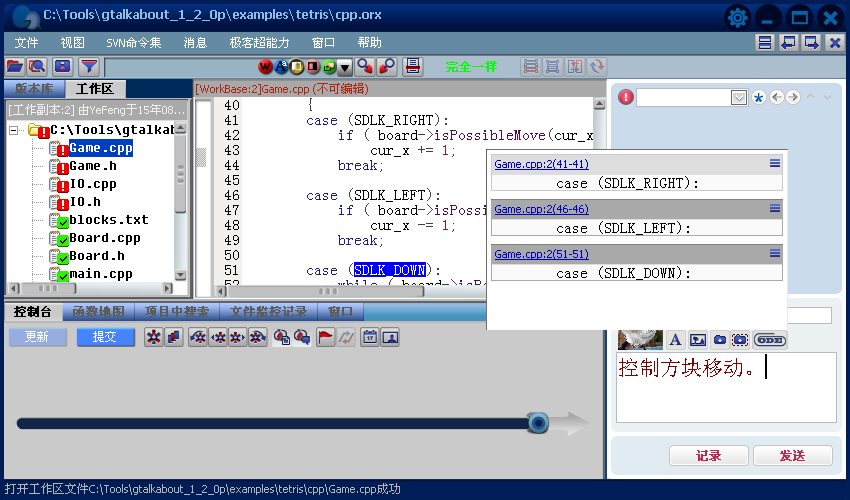Open menu icon for Game.cpp:2(41-41) snippet
This screenshot has height=500, width=850.
(775, 163)
